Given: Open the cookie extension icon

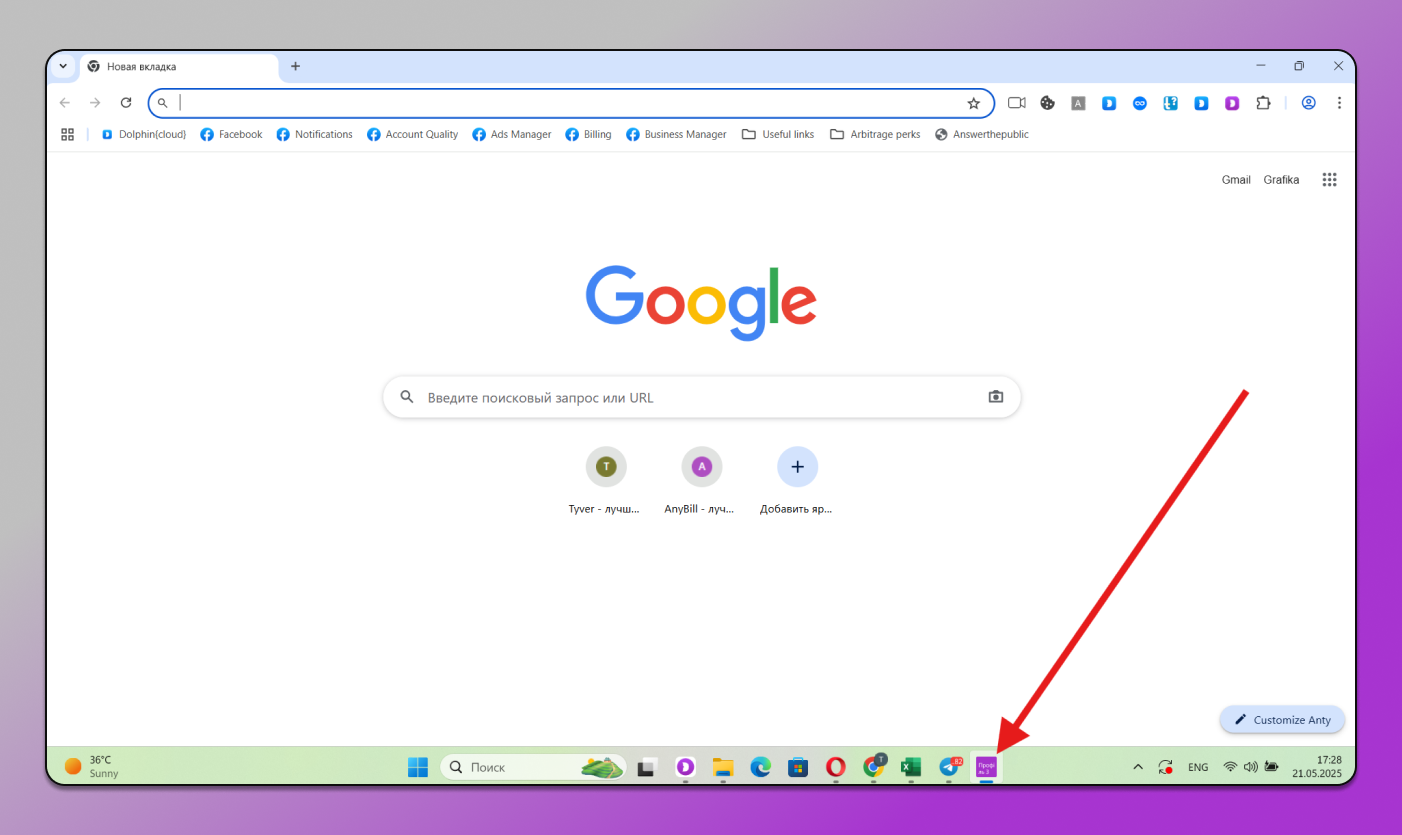Looking at the screenshot, I should [1047, 103].
